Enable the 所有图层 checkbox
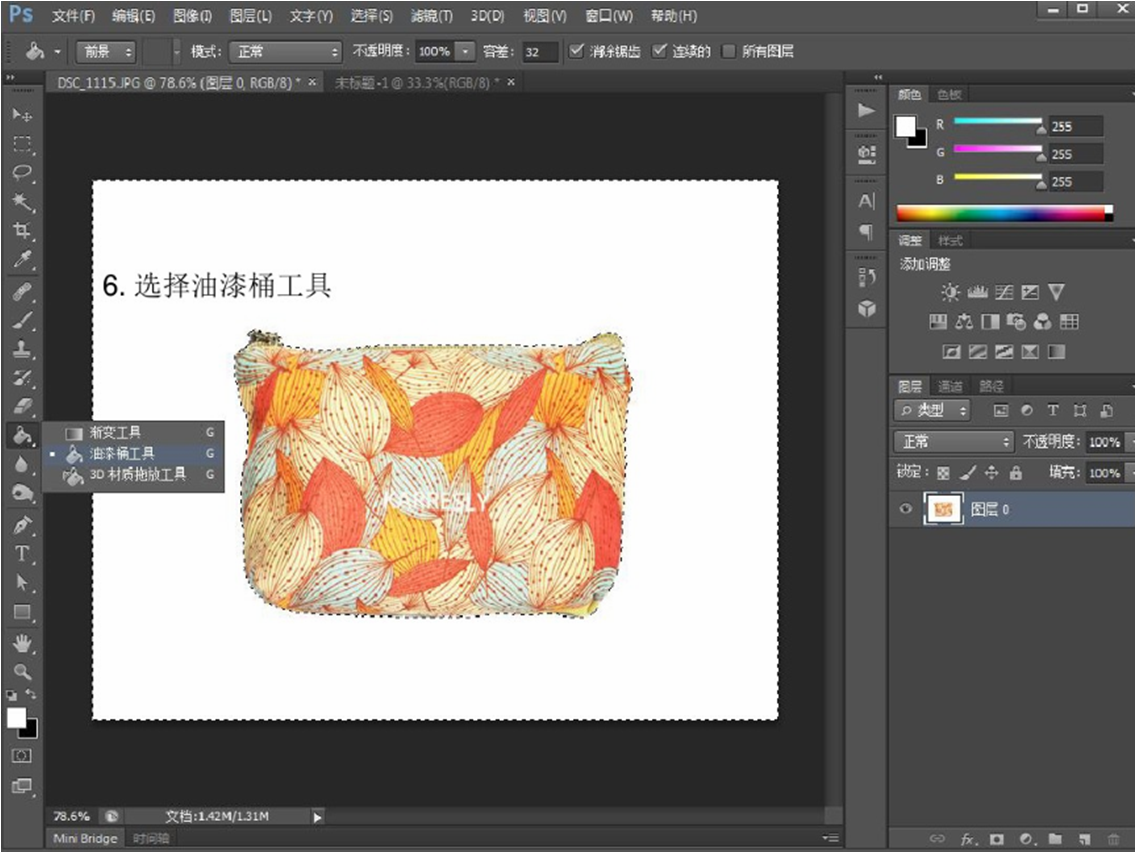This screenshot has width=1136, height=853. (x=728, y=51)
